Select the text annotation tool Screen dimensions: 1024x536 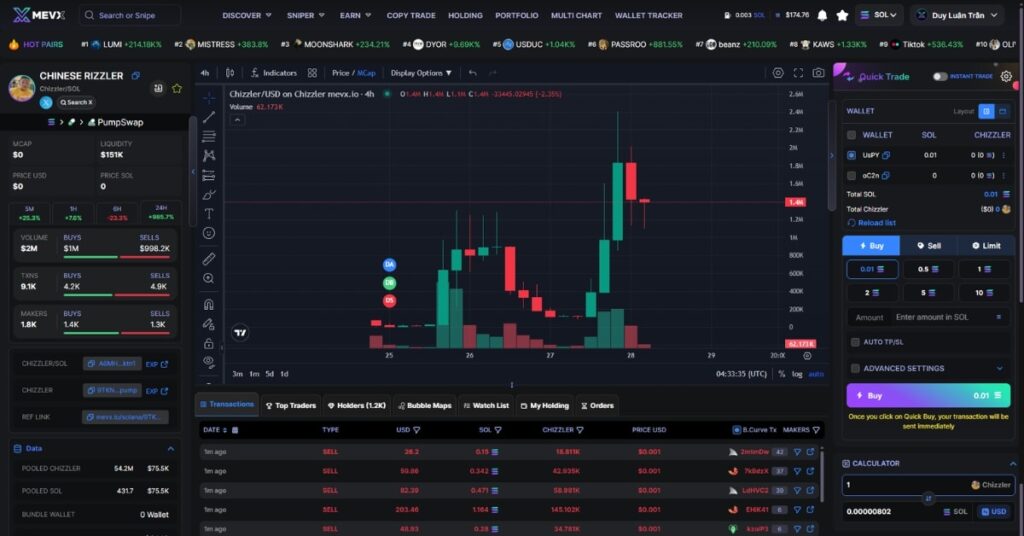[x=209, y=213]
